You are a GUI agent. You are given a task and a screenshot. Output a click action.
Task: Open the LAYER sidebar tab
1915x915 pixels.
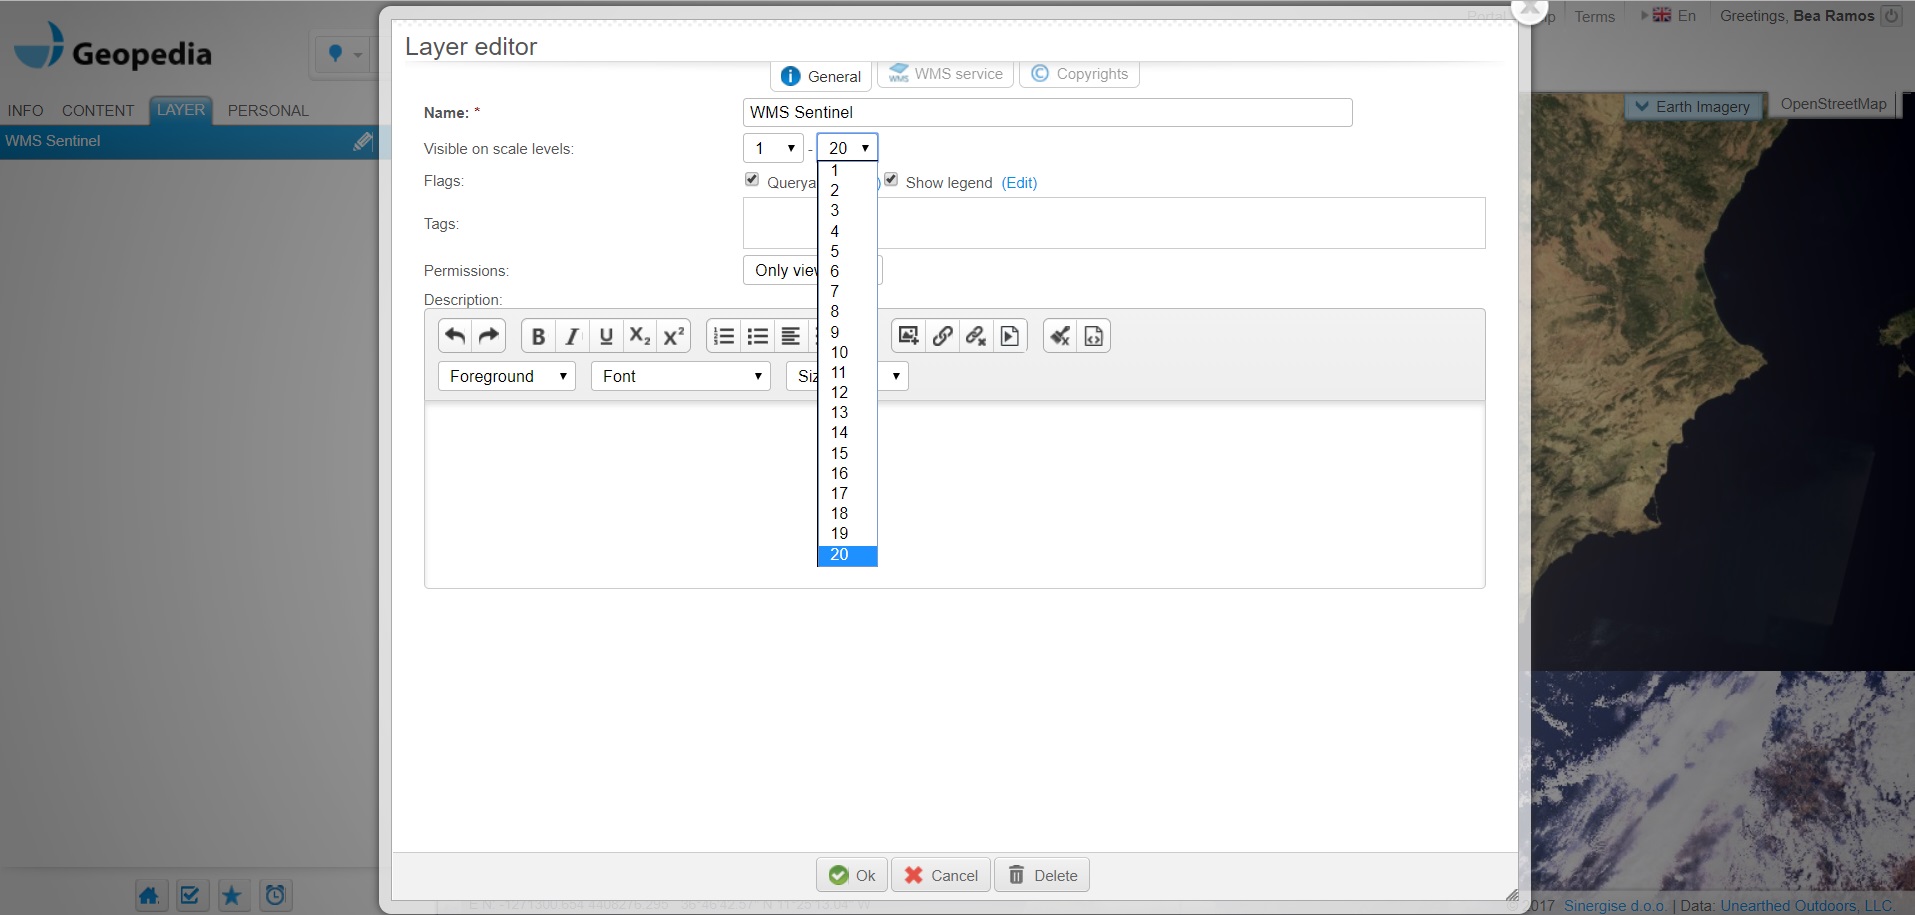[181, 110]
